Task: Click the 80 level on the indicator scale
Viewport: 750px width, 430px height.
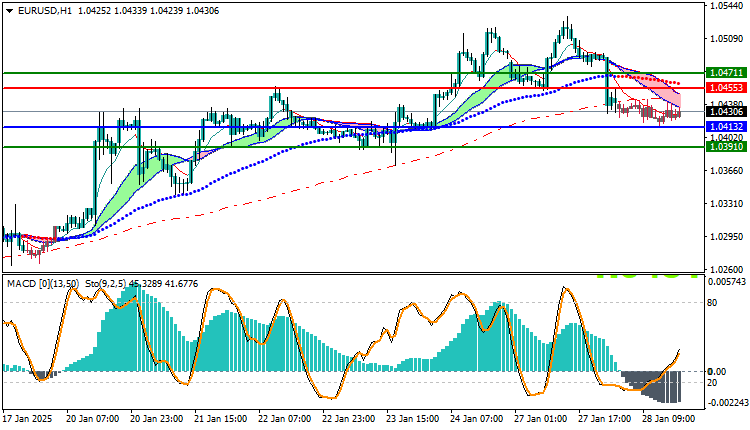Action: (x=712, y=302)
